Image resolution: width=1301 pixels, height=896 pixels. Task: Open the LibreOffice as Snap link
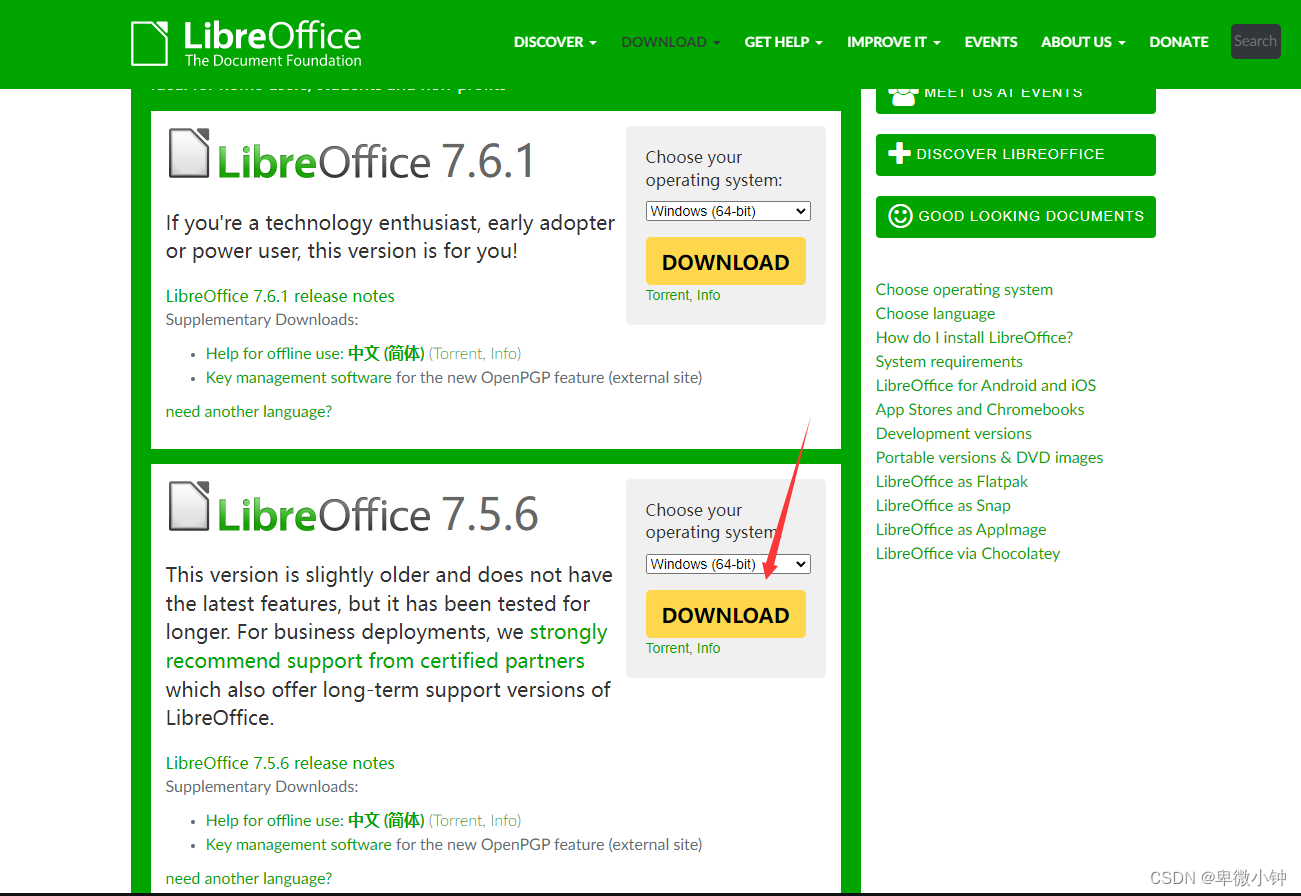coord(943,506)
